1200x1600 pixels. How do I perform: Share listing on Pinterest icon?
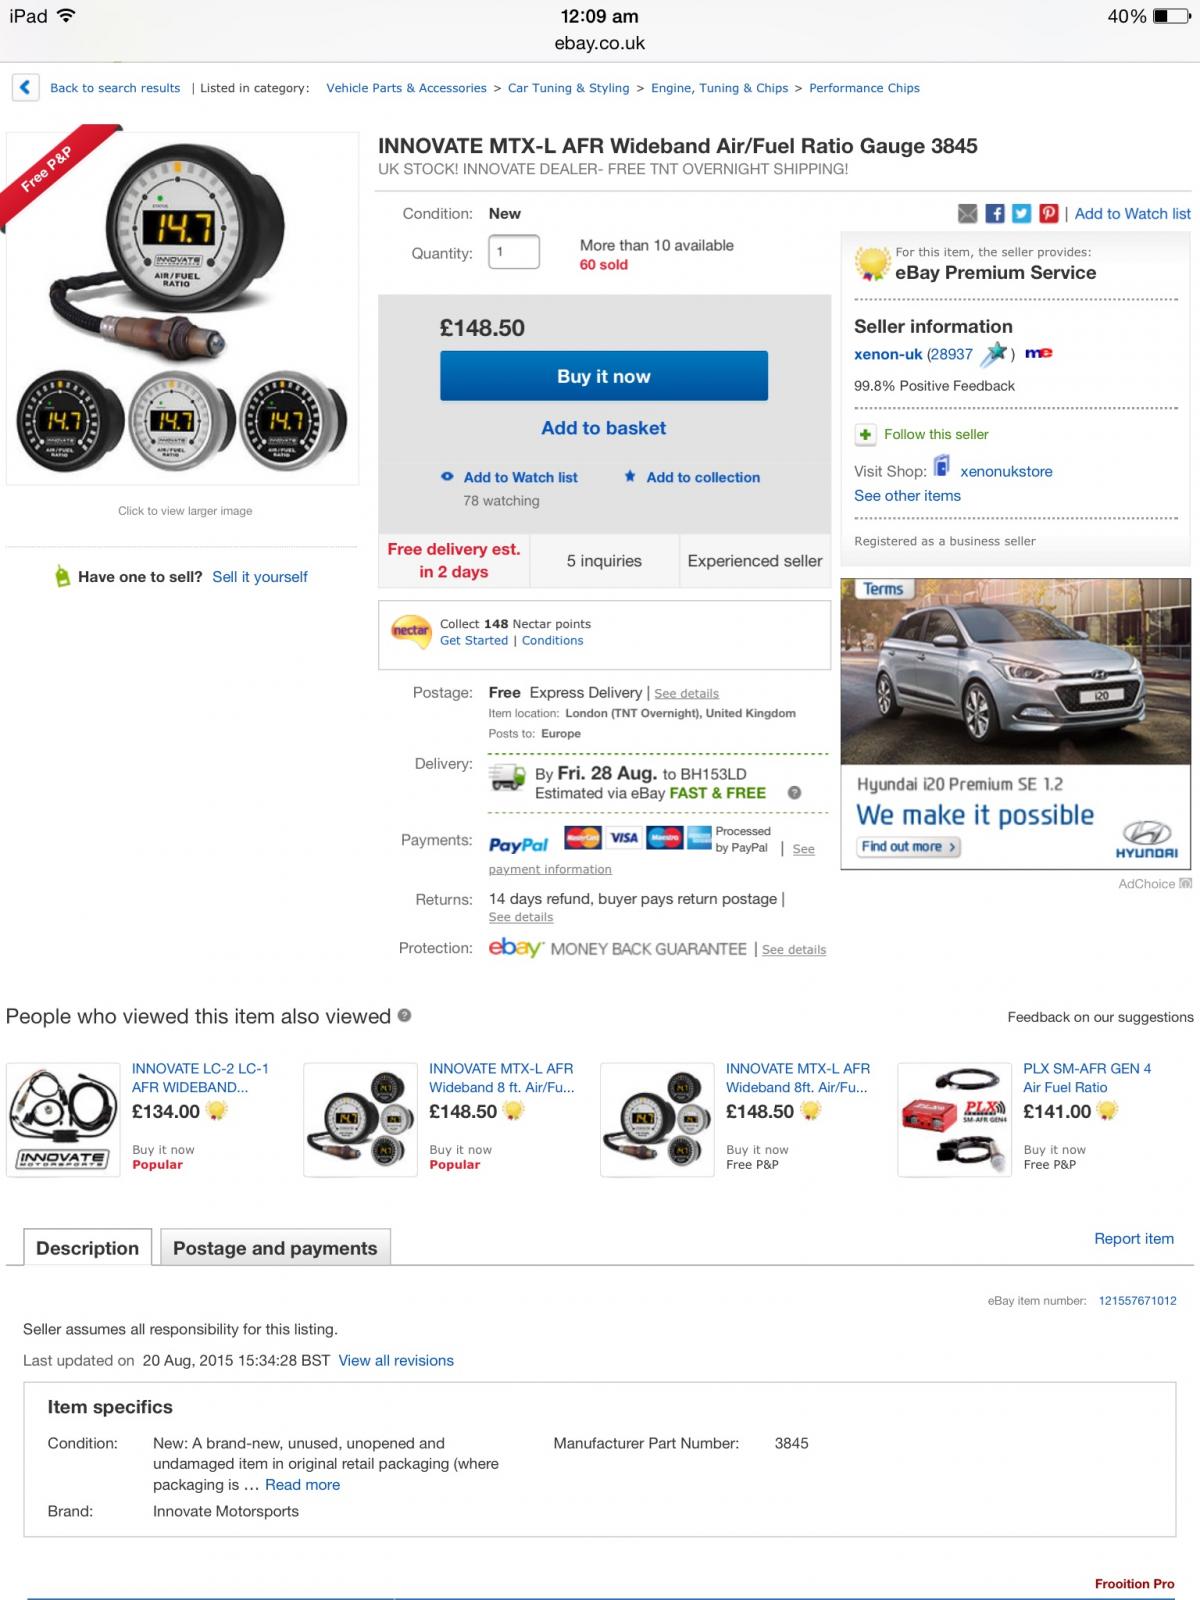pos(1048,213)
